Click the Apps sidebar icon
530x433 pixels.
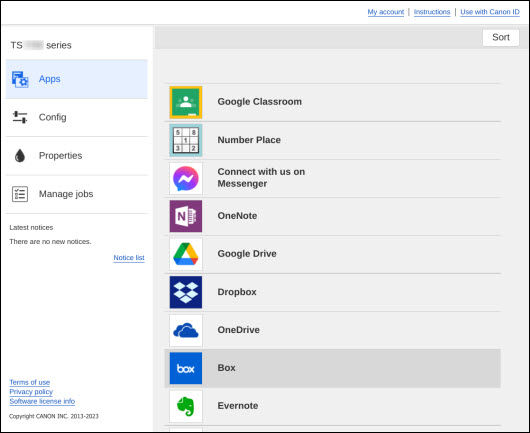coord(20,79)
